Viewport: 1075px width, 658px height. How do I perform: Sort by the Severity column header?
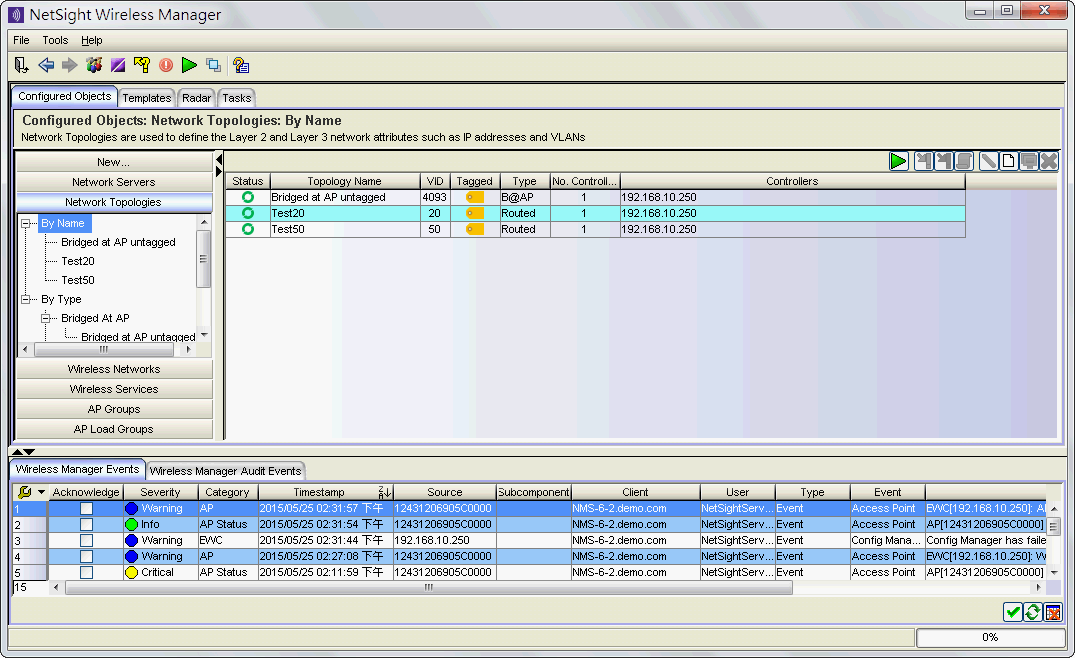160,492
